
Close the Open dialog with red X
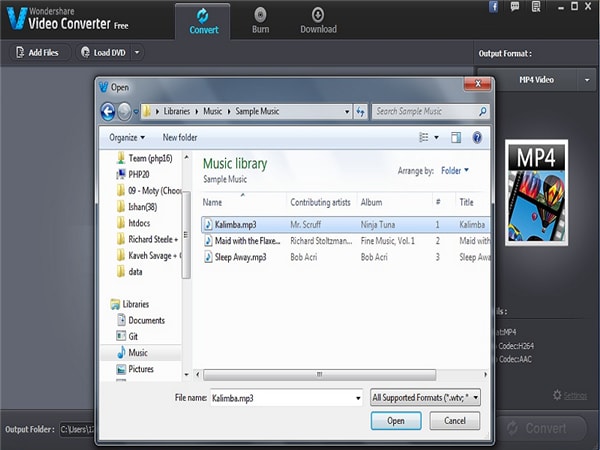(x=477, y=84)
